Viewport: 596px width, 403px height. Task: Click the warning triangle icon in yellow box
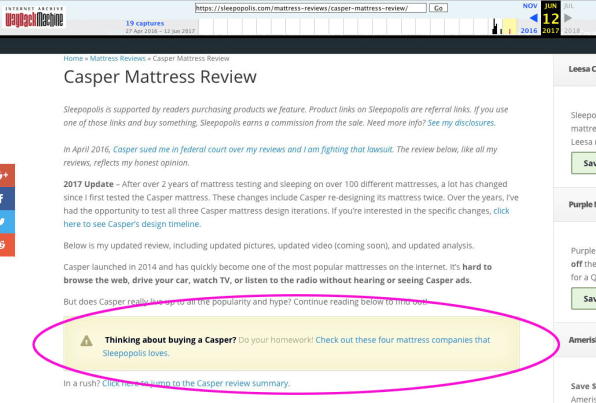(x=86, y=341)
